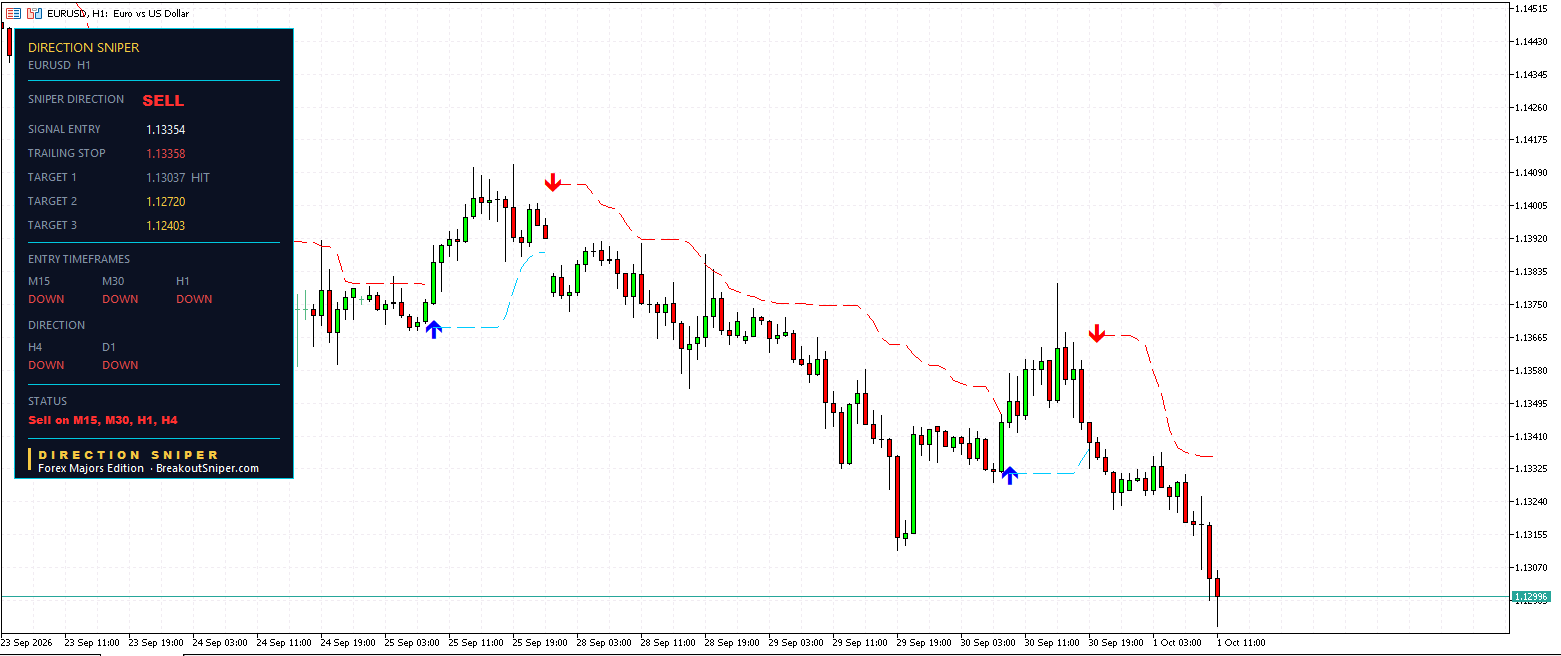Click the SNIPER DIRECTION label
This screenshot has width=1561, height=656.
click(x=76, y=99)
